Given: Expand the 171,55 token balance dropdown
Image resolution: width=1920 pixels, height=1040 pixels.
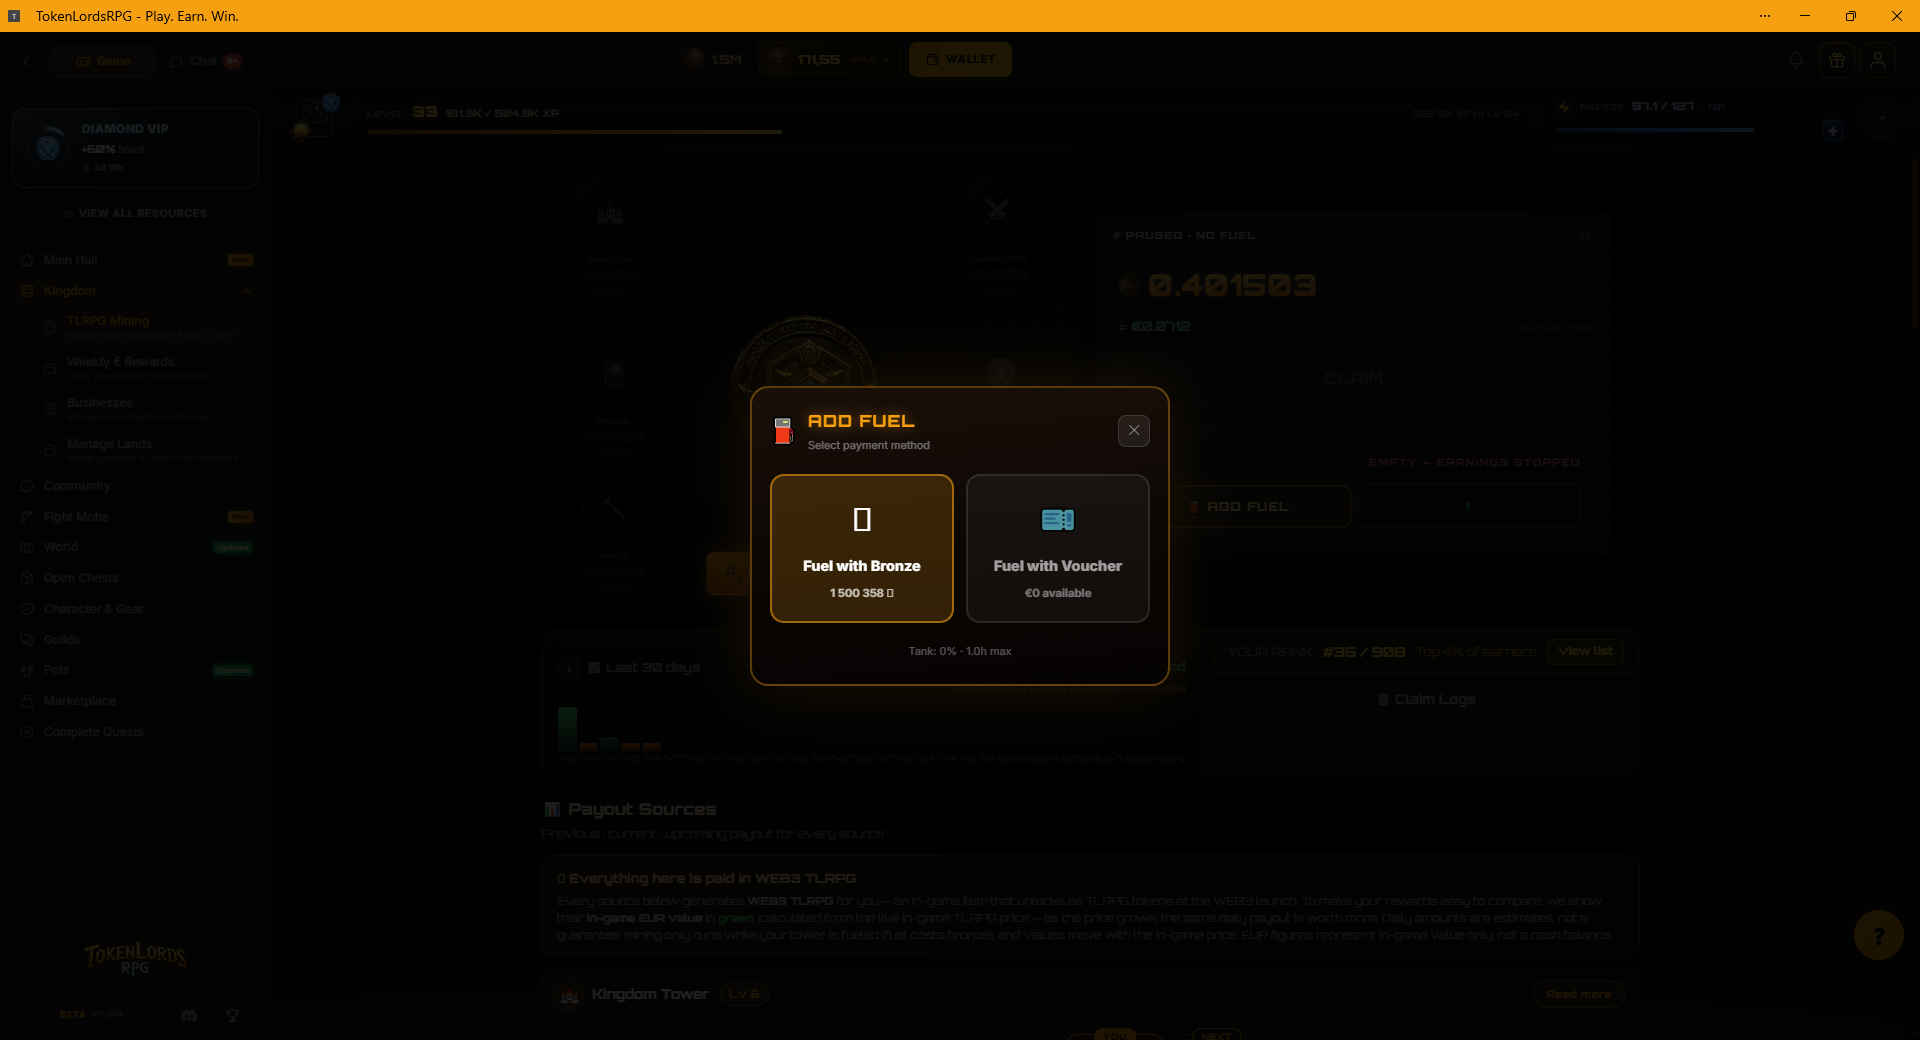Looking at the screenshot, I should [x=829, y=59].
